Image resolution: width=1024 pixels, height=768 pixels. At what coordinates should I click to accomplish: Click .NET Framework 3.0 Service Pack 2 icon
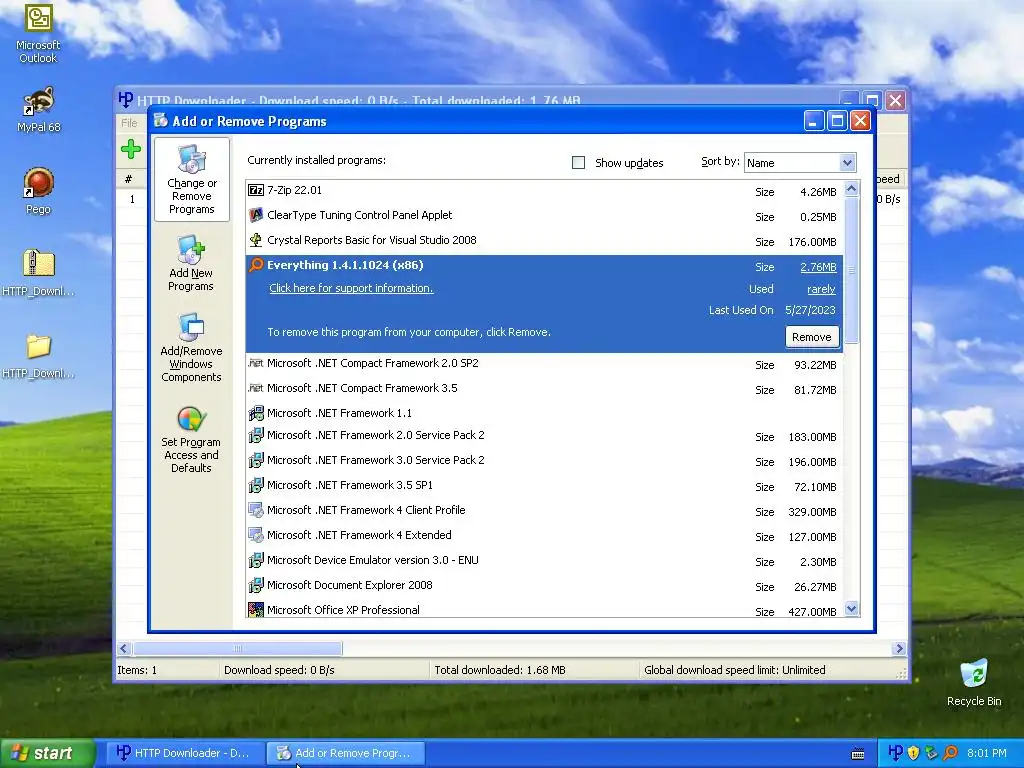tap(256, 460)
